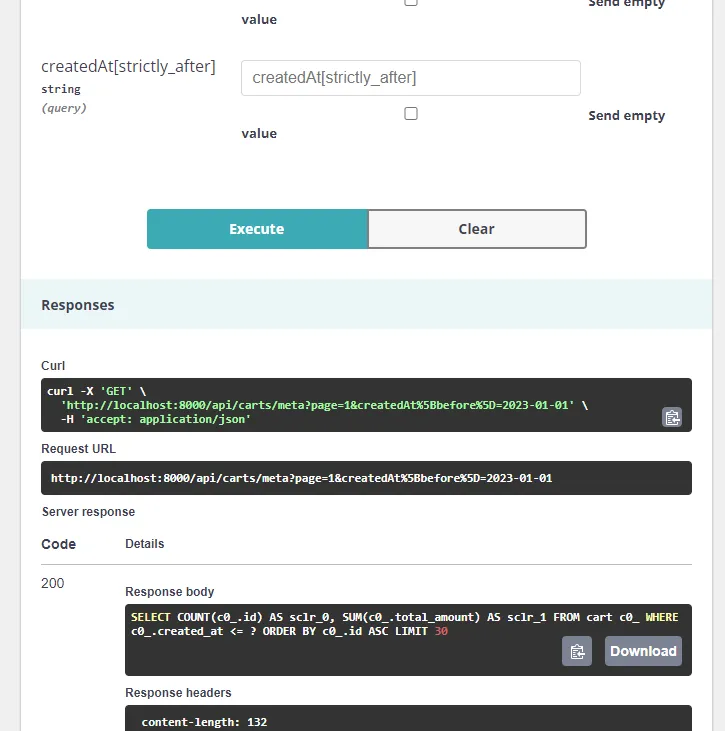Click the Response body label
The width and height of the screenshot is (725, 731).
[x=170, y=592]
